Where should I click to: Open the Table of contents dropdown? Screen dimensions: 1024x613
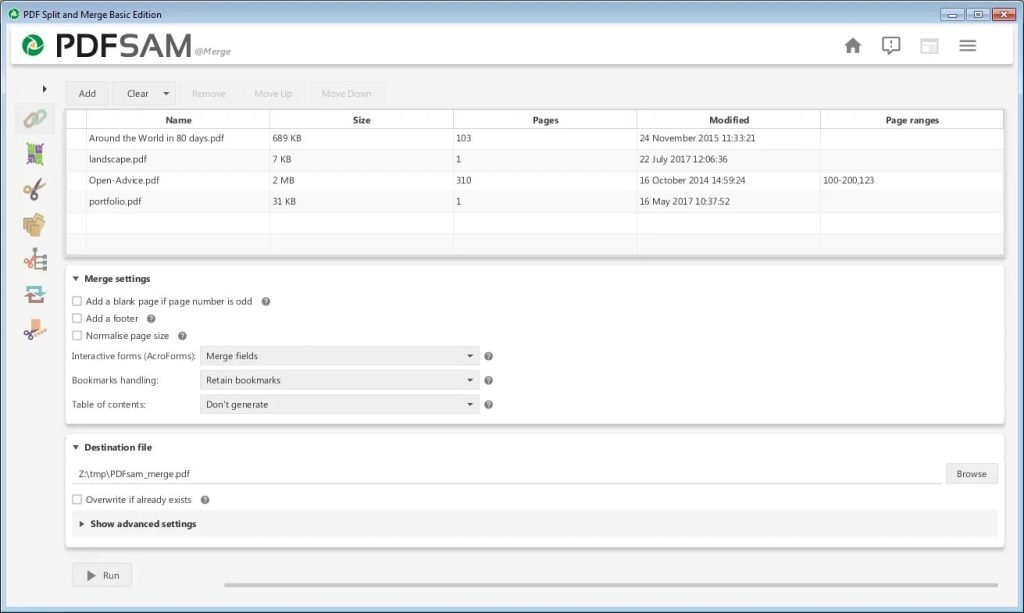click(x=340, y=404)
